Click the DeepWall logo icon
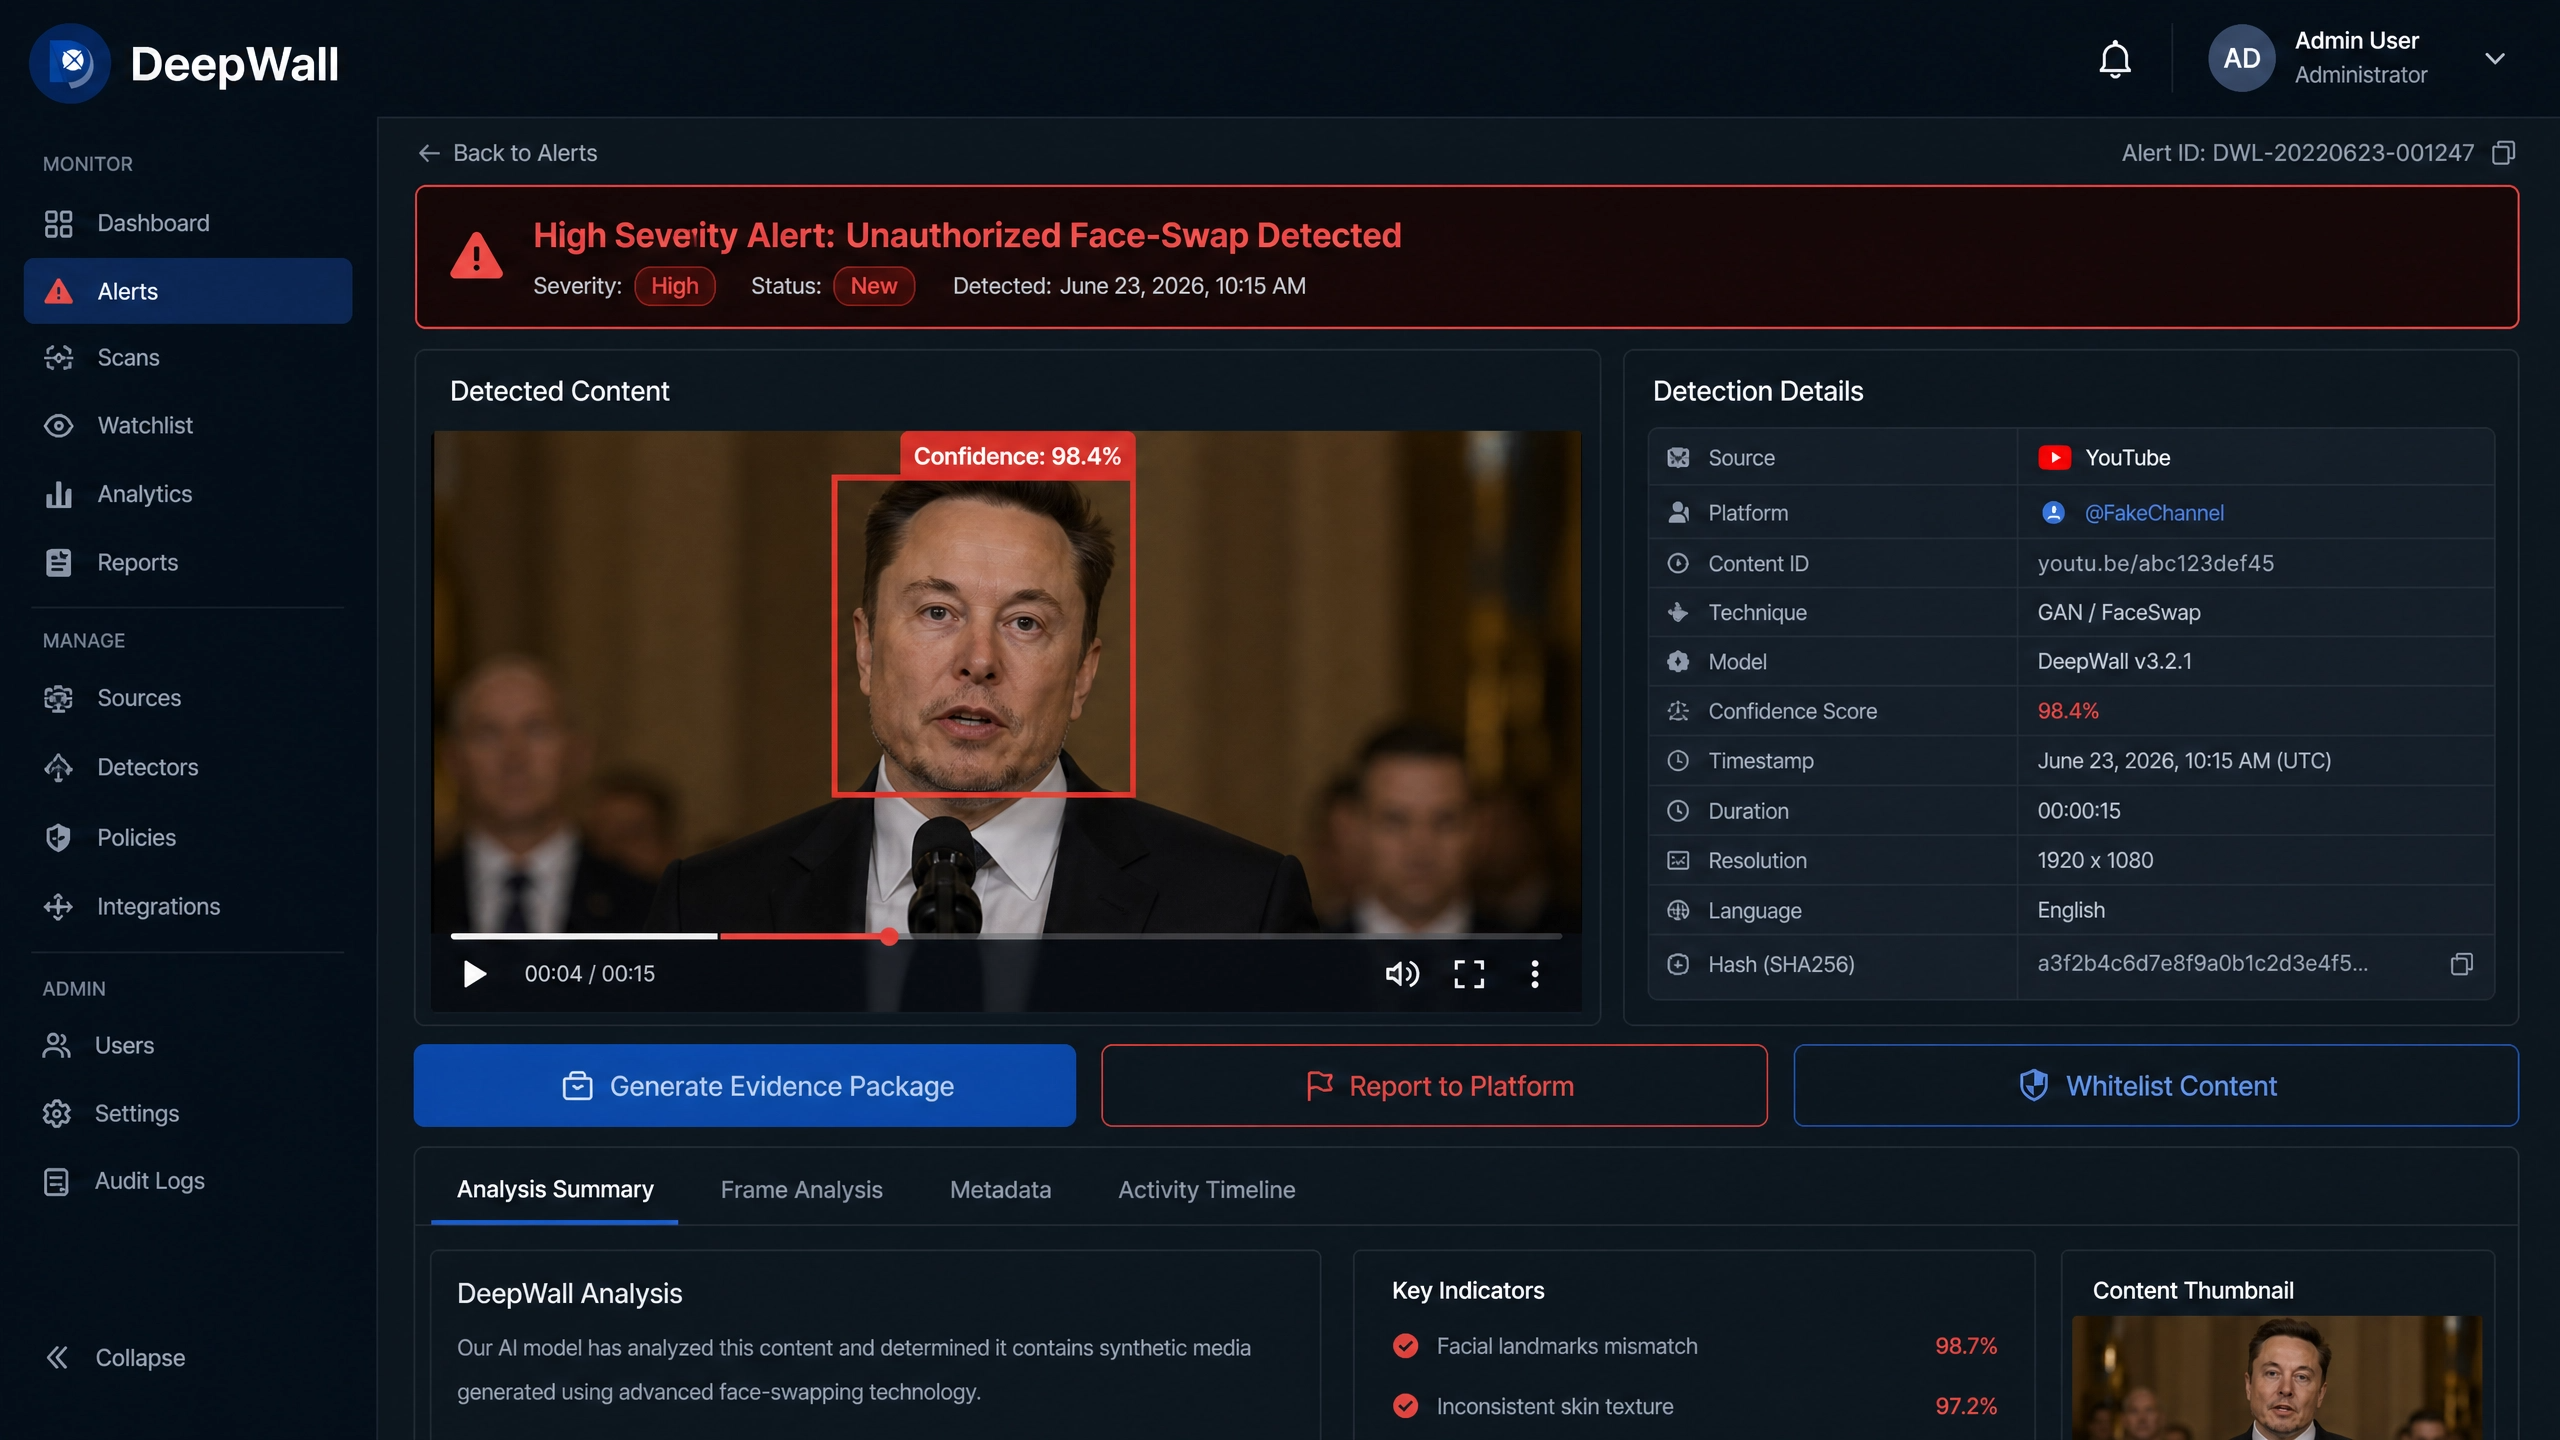Image resolution: width=2560 pixels, height=1440 pixels. (x=70, y=63)
